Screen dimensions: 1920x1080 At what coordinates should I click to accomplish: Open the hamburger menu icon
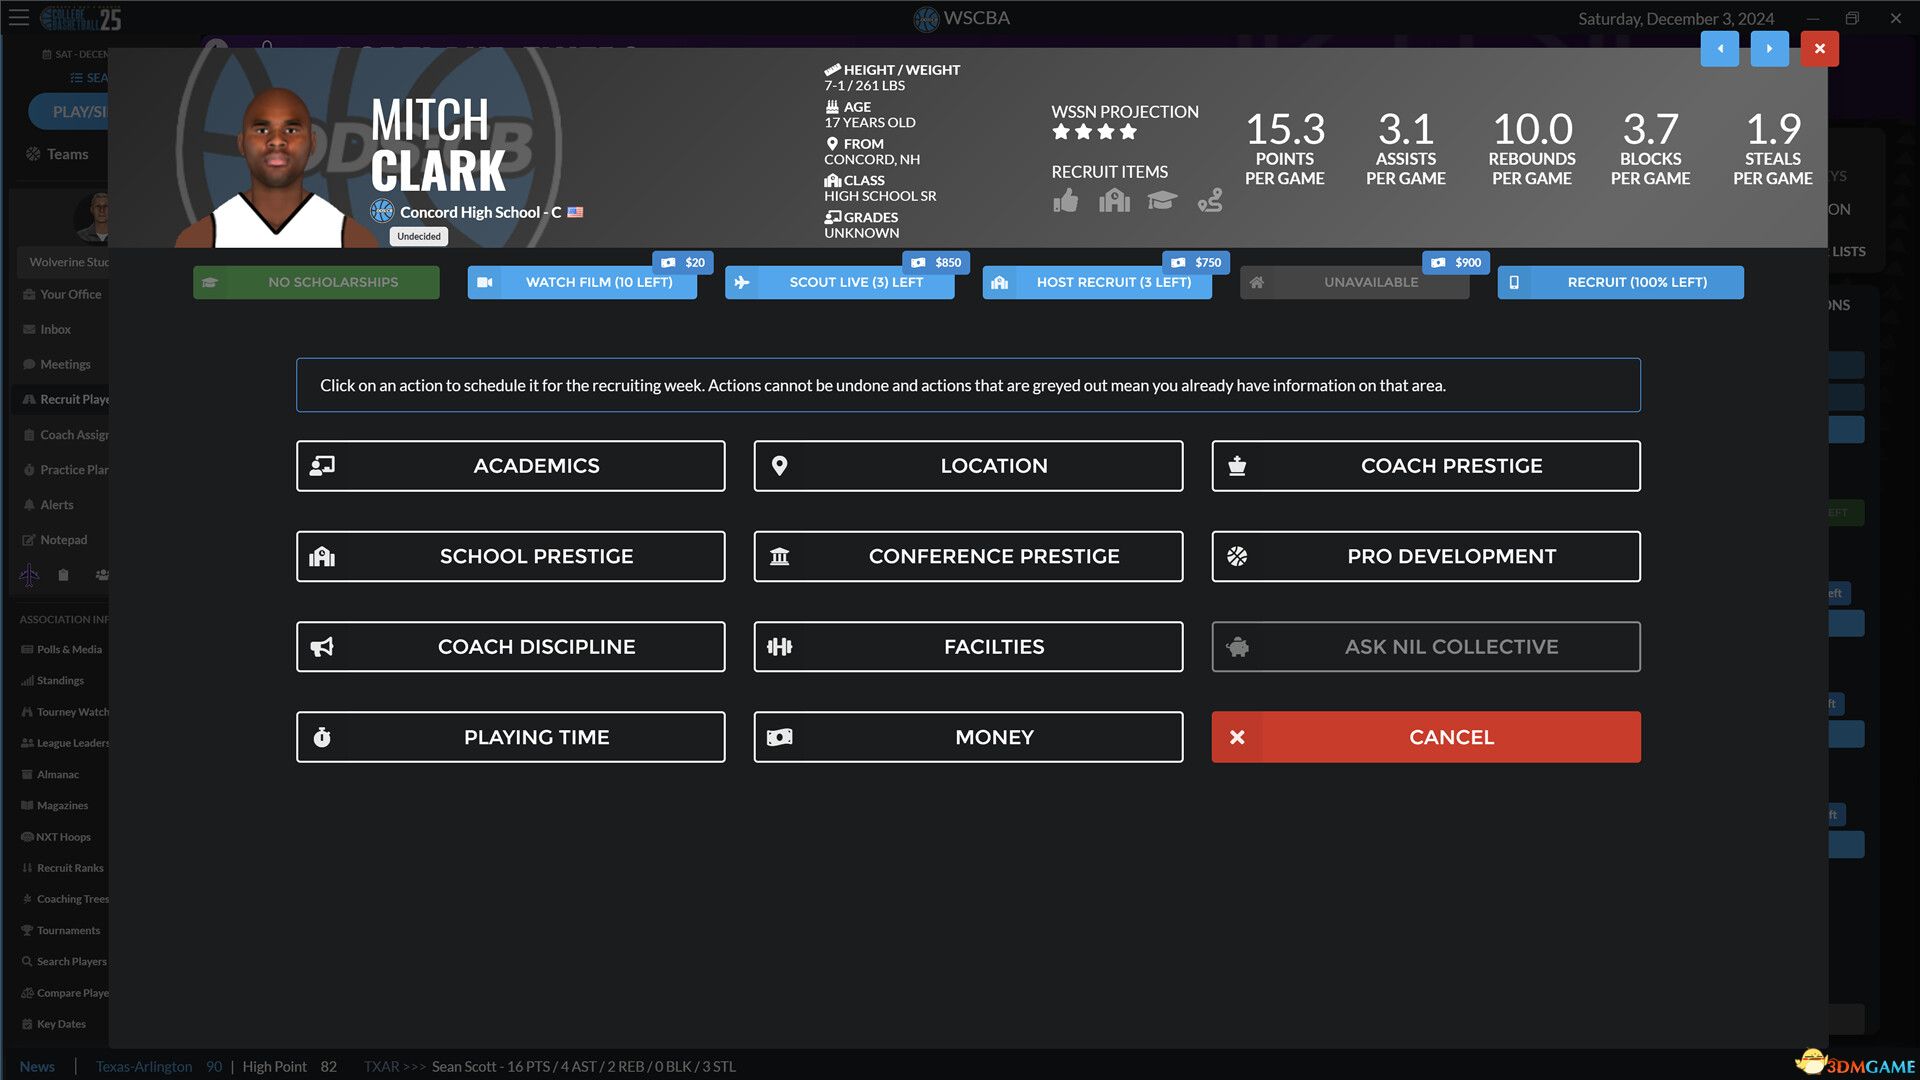tap(19, 18)
